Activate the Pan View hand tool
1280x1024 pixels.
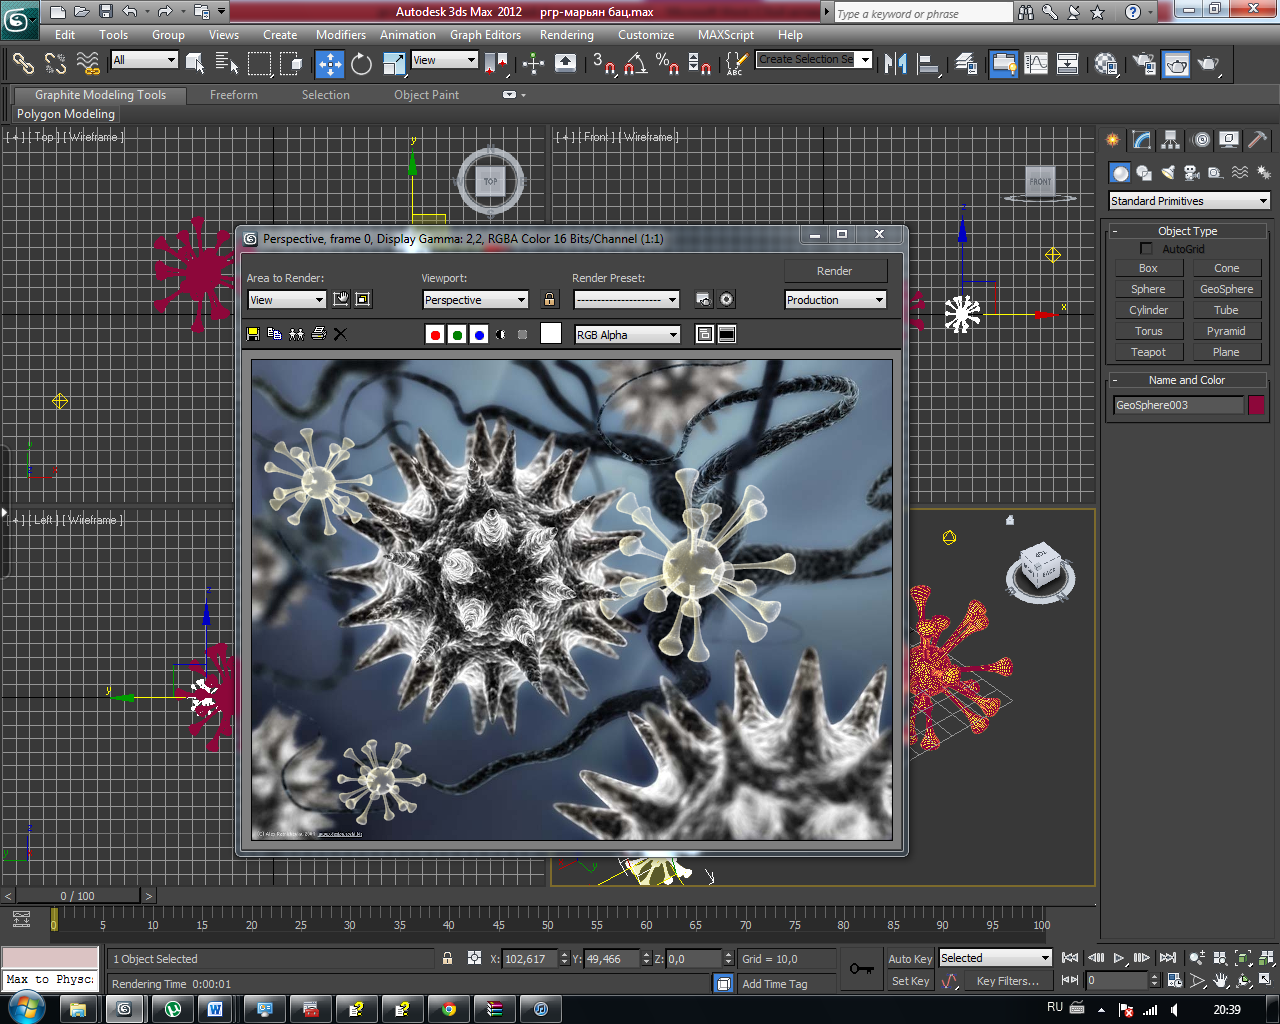tap(1221, 981)
